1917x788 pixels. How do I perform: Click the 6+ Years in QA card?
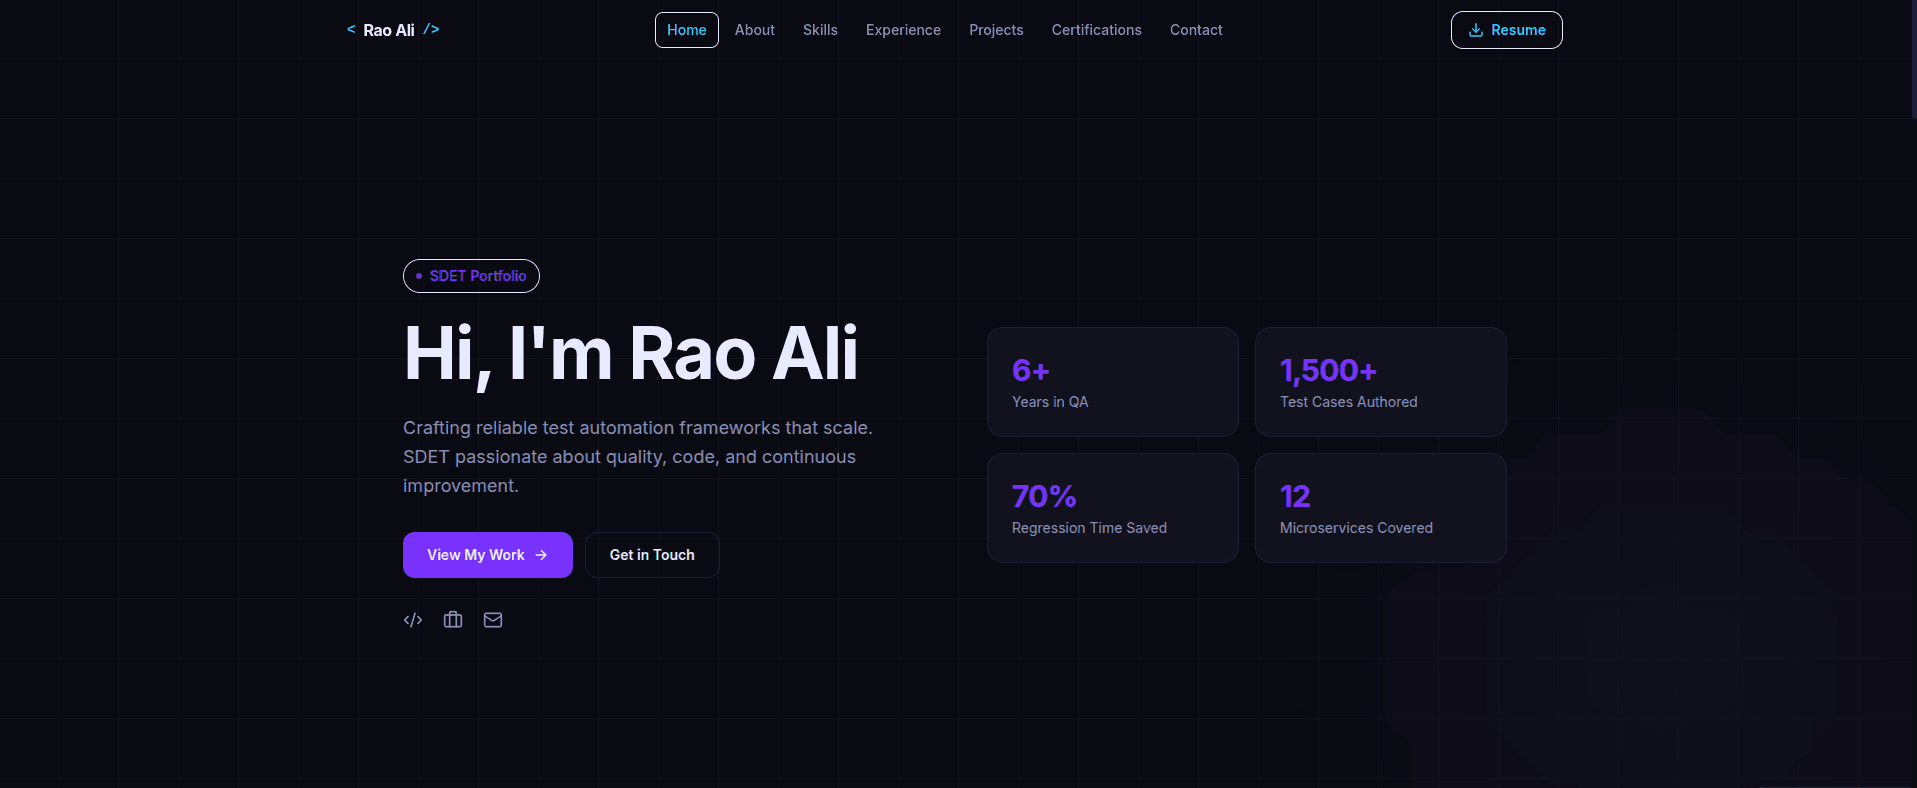click(x=1113, y=382)
